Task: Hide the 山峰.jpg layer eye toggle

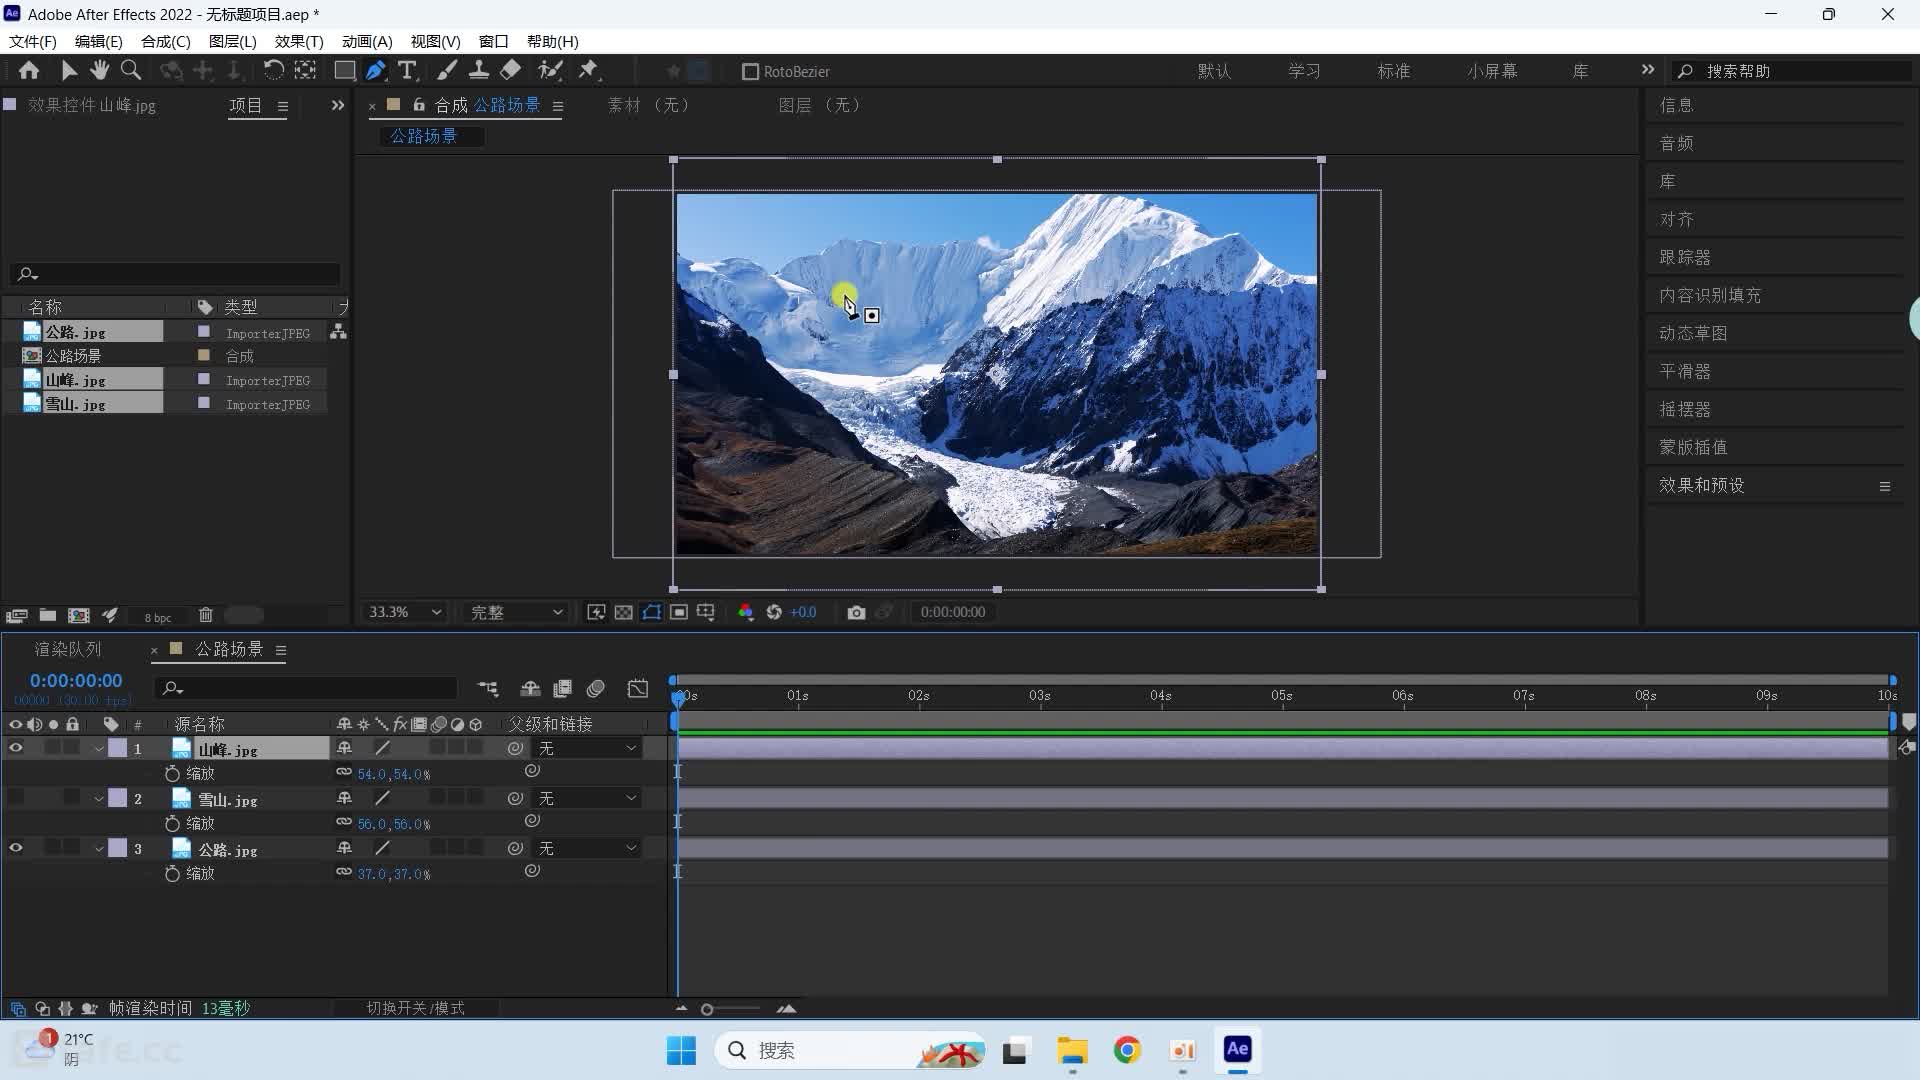Action: tap(16, 748)
